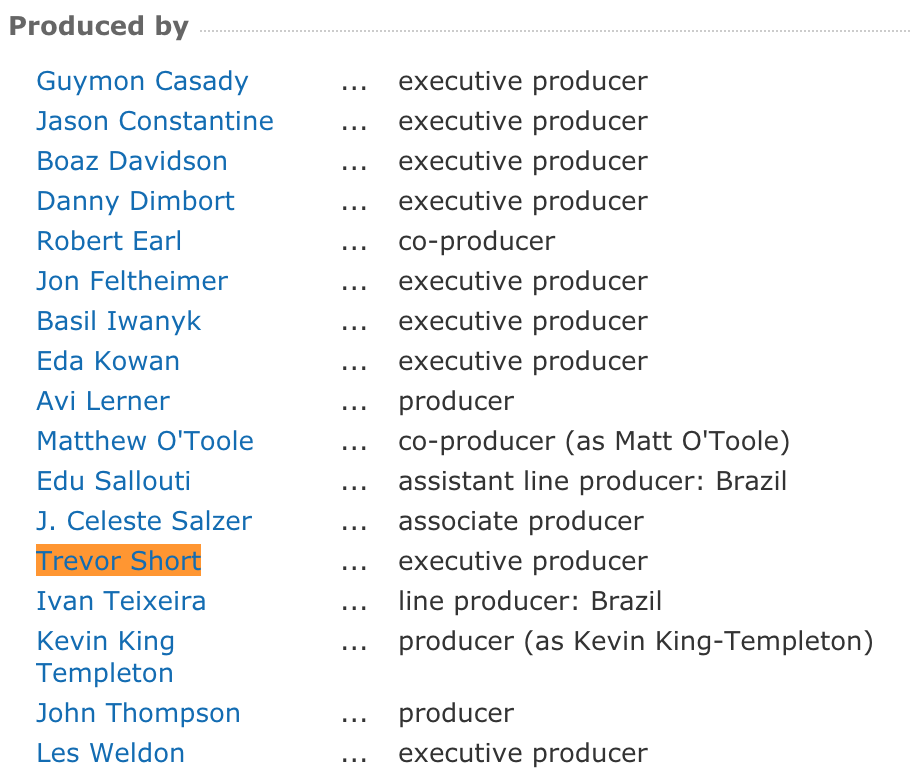Open the Les Weldon link
Screen dimensions: 910x782
[x=110, y=753]
